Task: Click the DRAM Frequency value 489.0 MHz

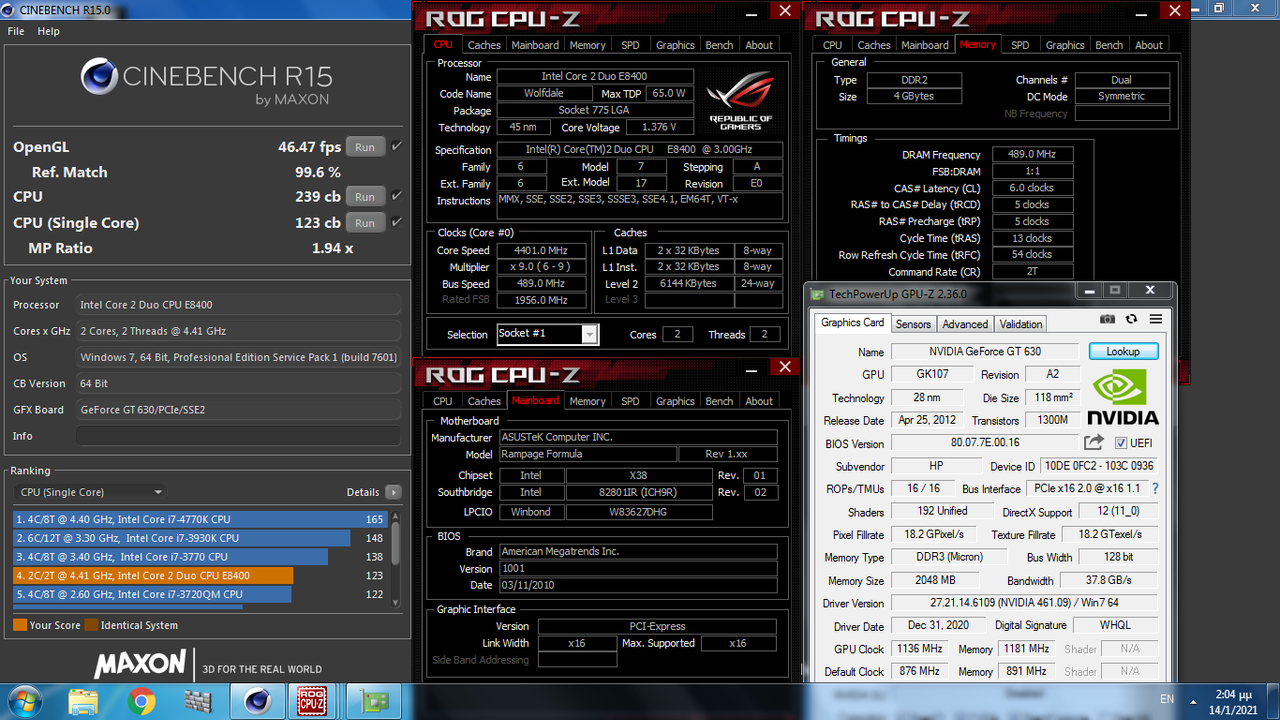Action: [1032, 155]
